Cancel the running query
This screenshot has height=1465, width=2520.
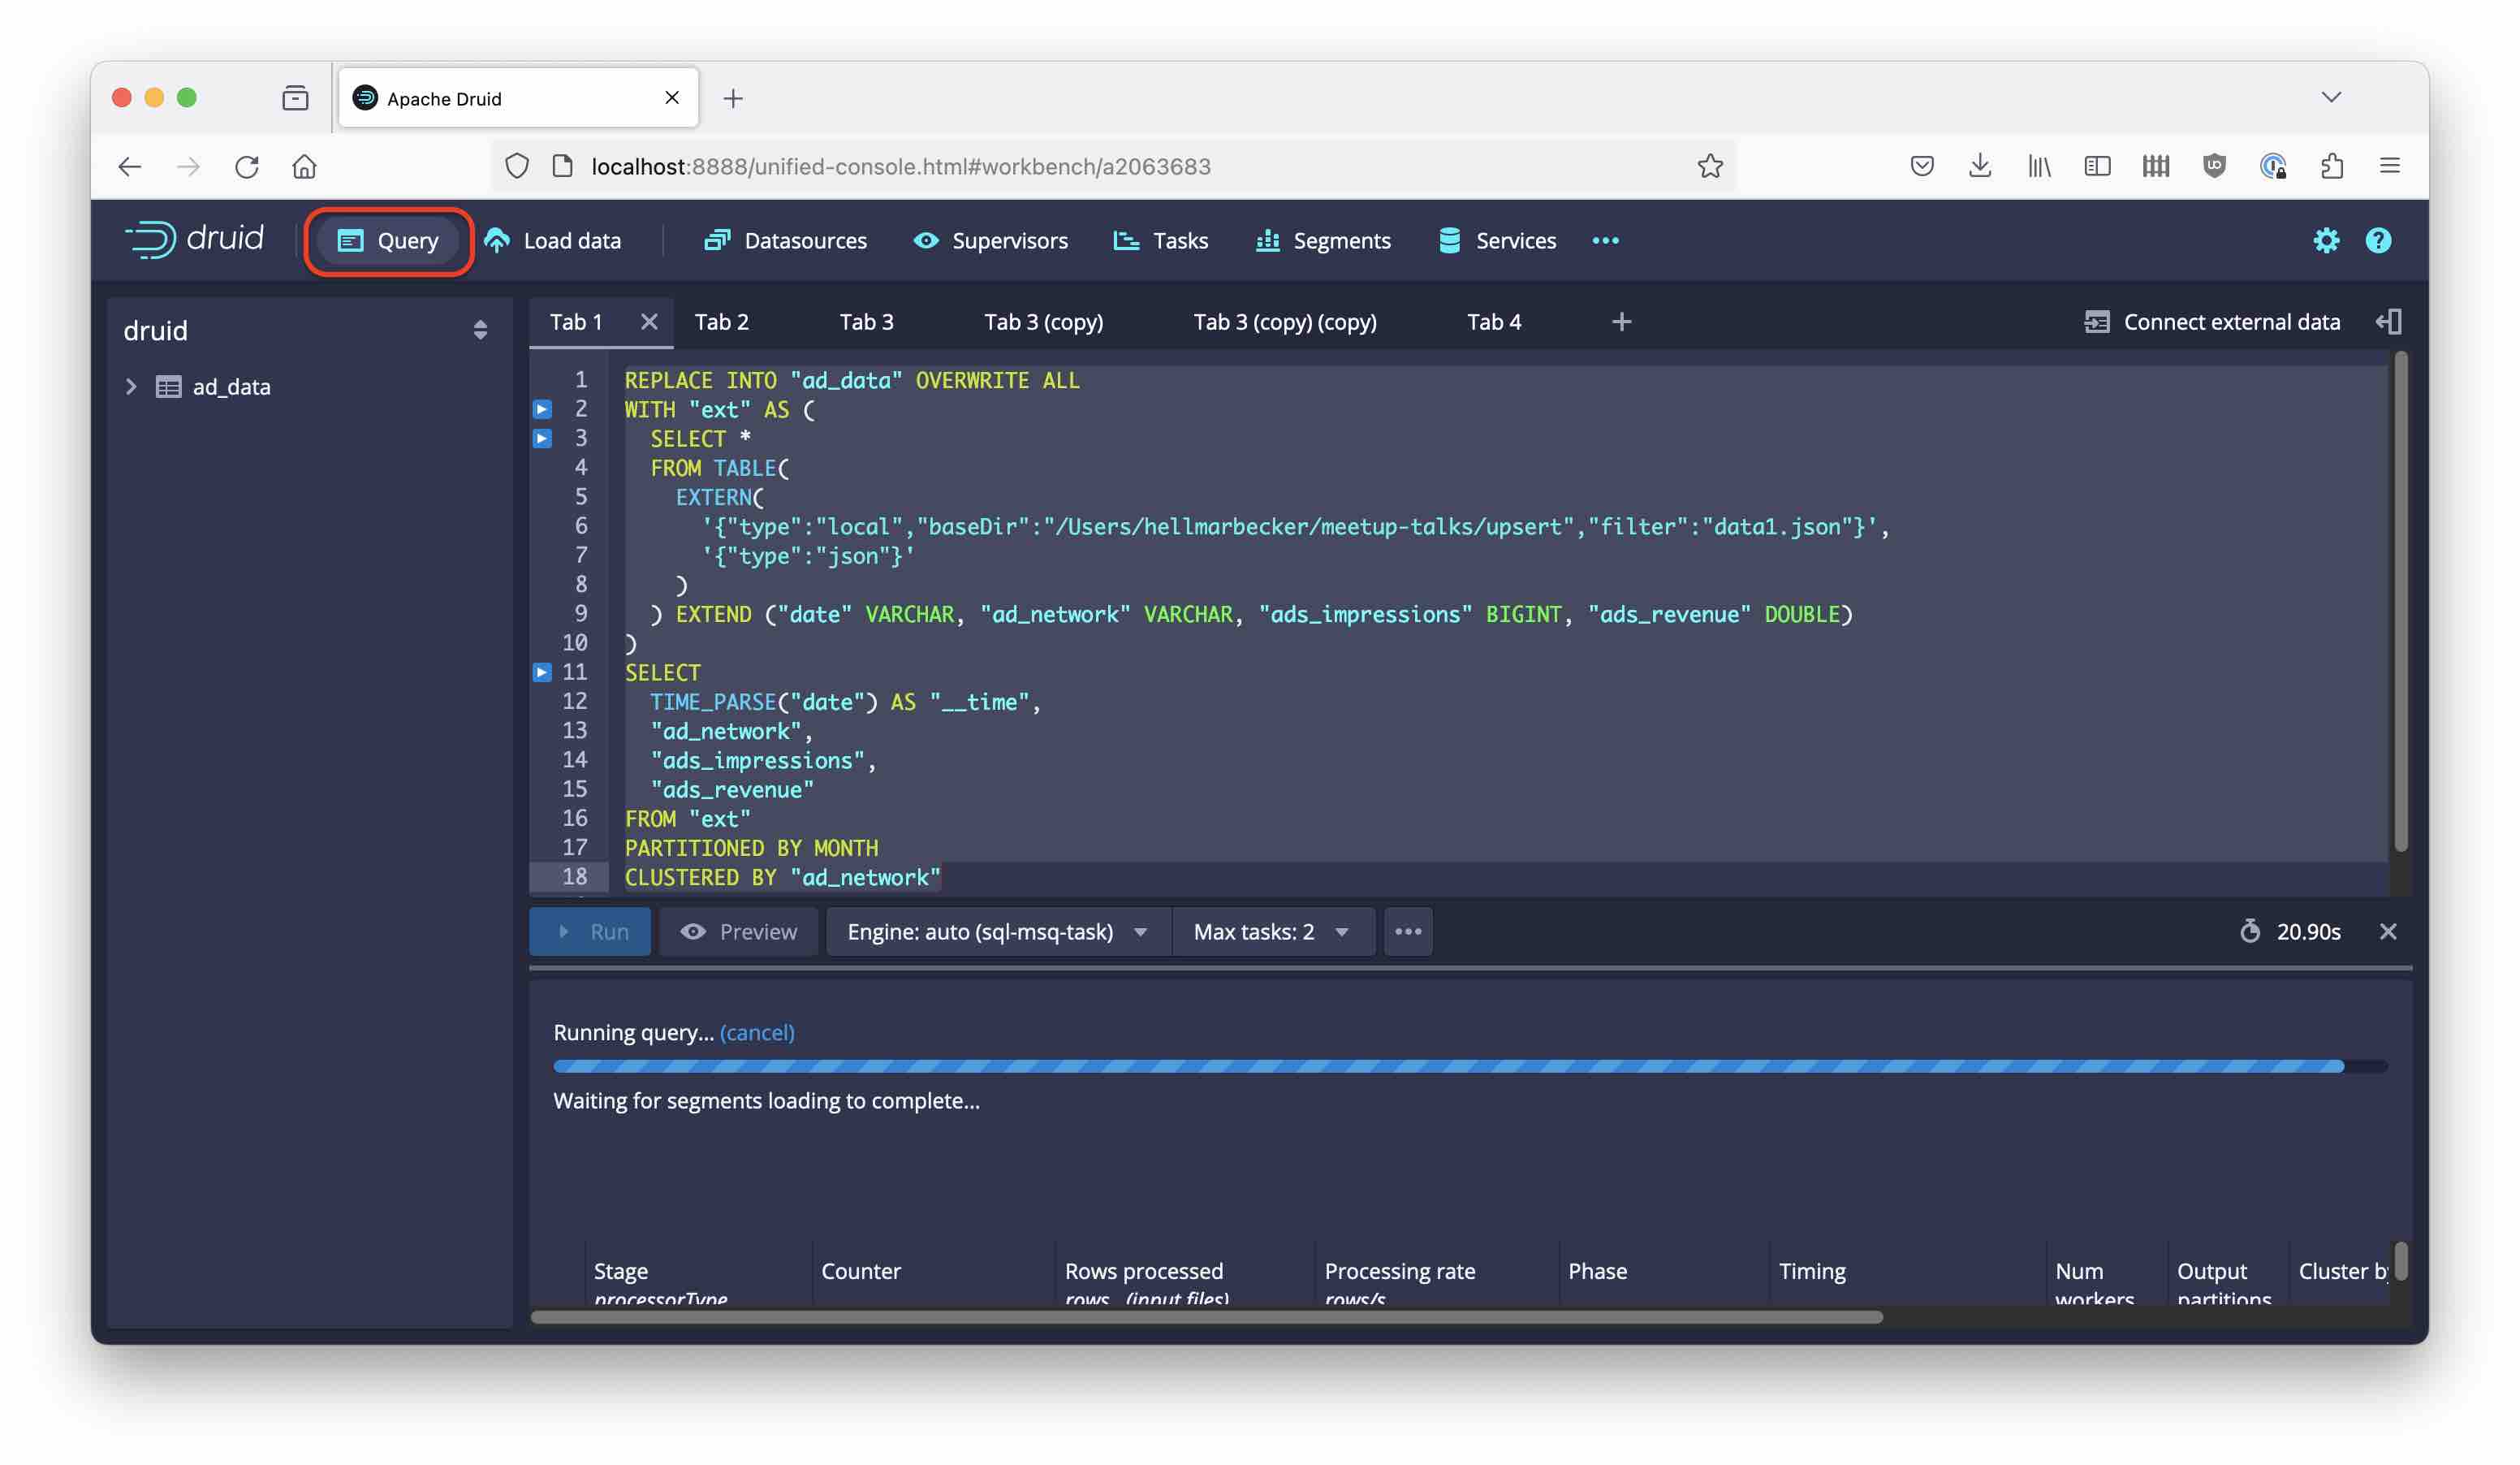[x=757, y=1032]
